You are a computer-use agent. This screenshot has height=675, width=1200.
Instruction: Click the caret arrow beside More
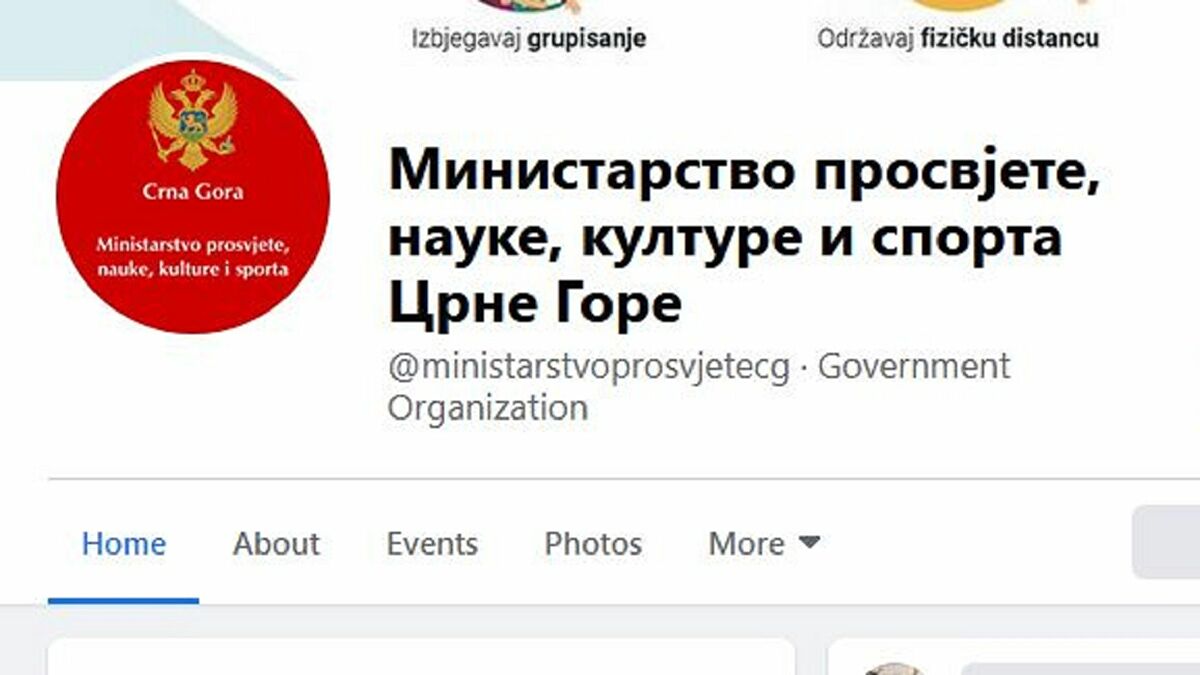tap(809, 542)
